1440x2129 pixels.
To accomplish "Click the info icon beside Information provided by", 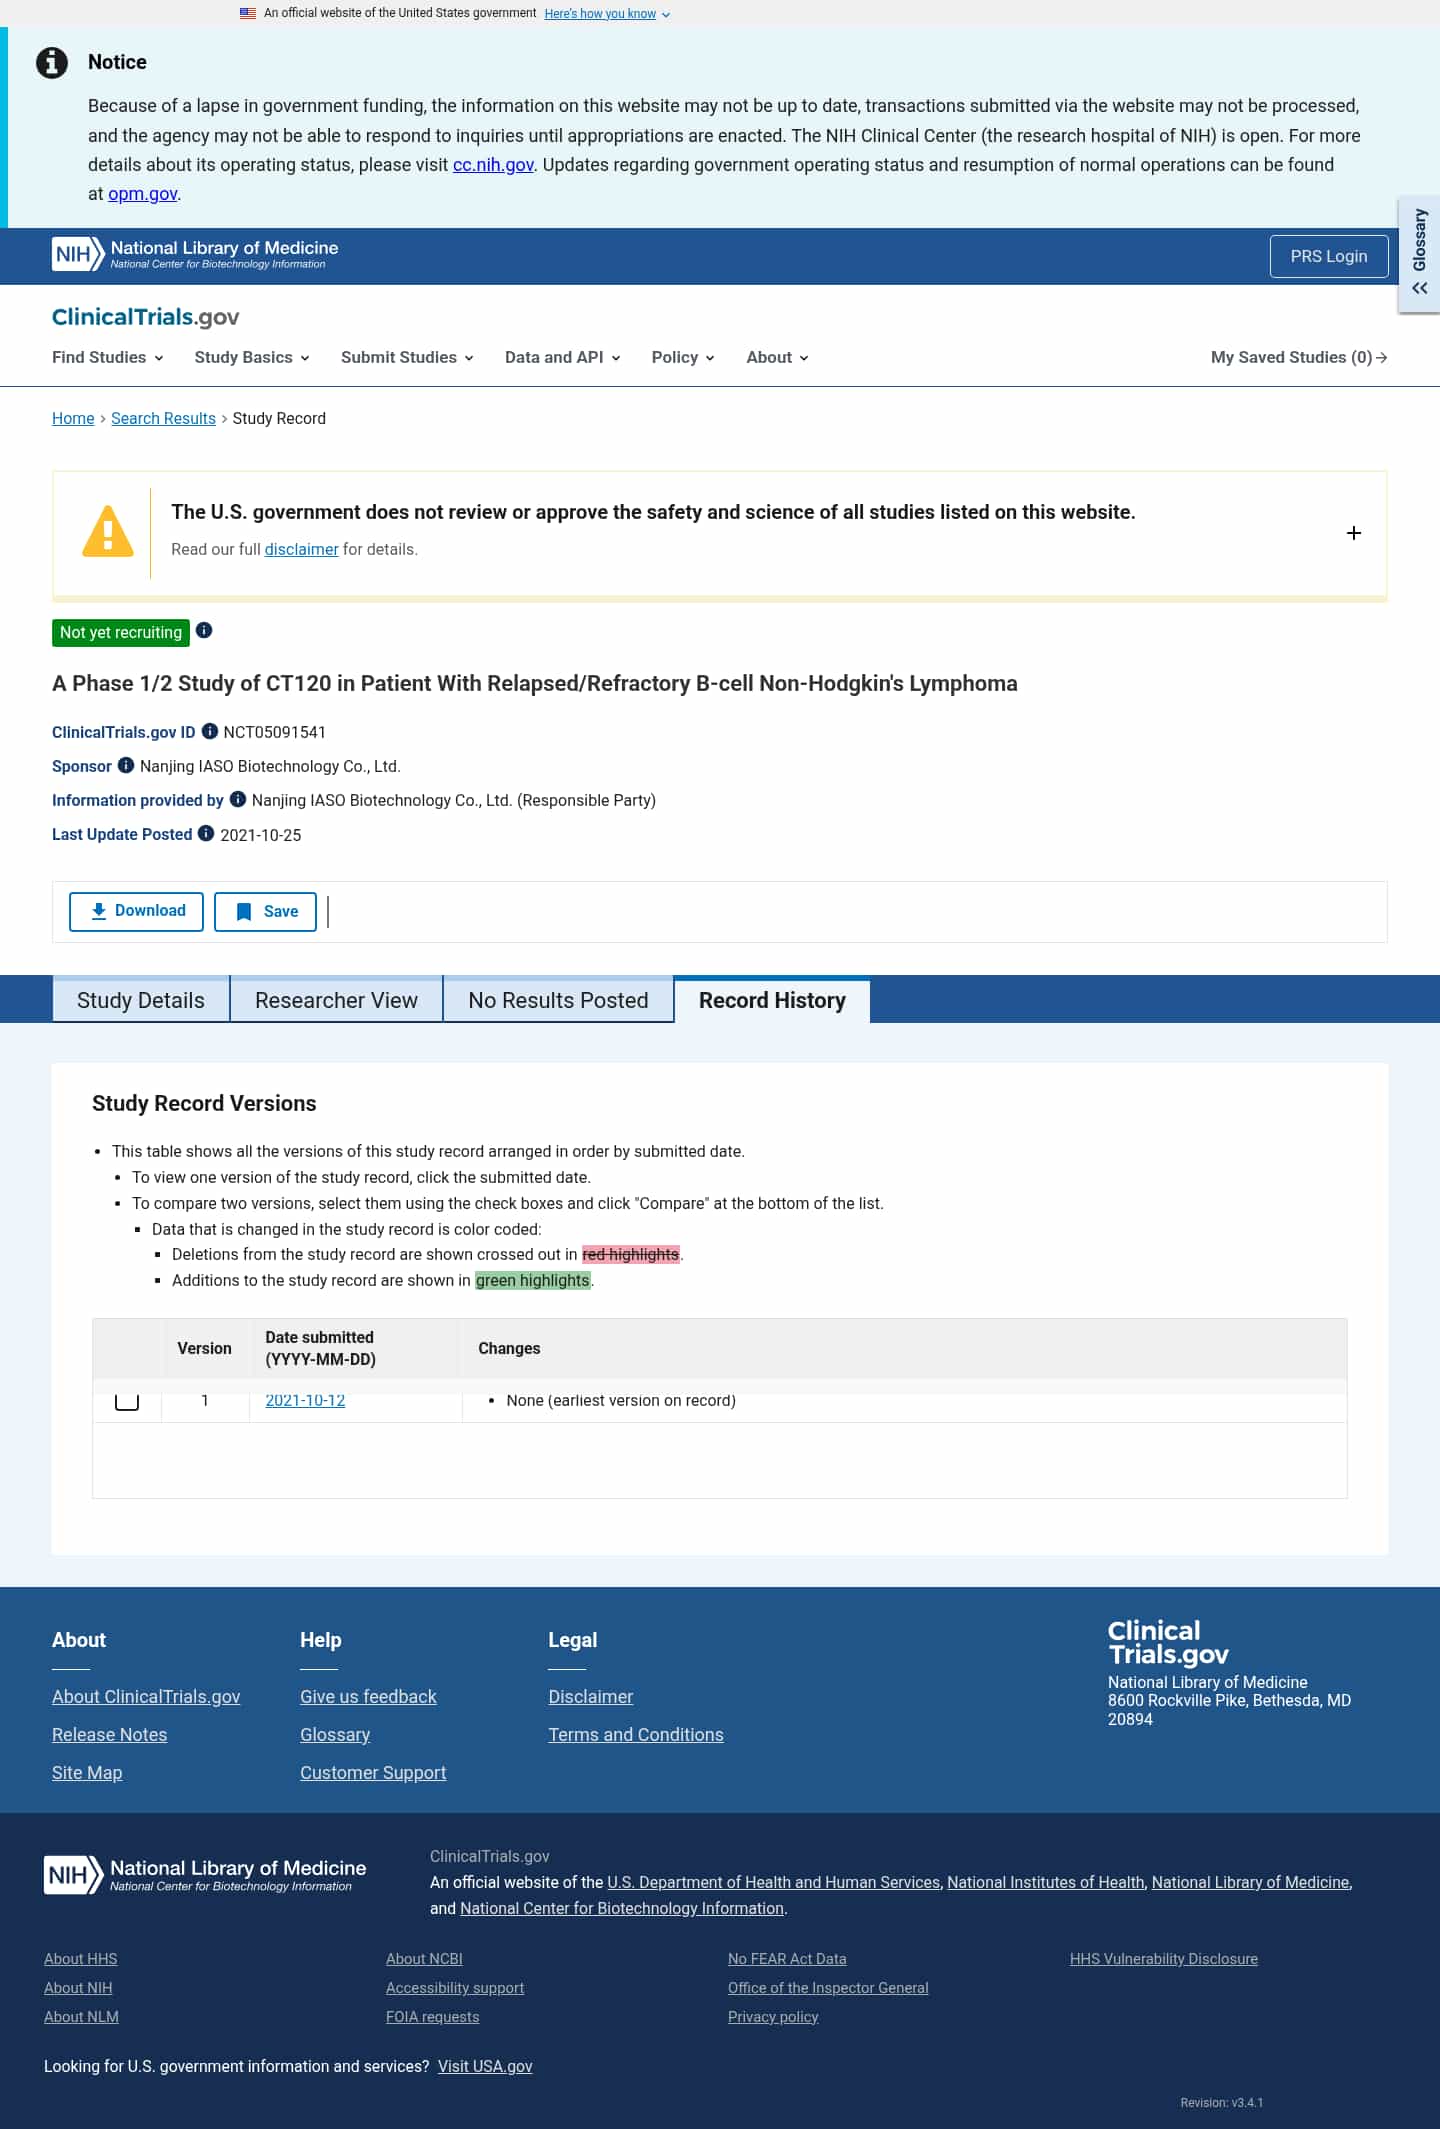I will point(238,799).
